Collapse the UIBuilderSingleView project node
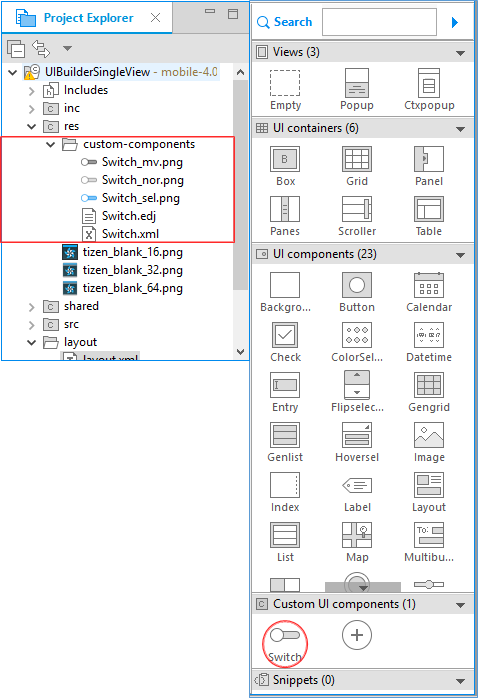This screenshot has width=478, height=698. [13, 72]
